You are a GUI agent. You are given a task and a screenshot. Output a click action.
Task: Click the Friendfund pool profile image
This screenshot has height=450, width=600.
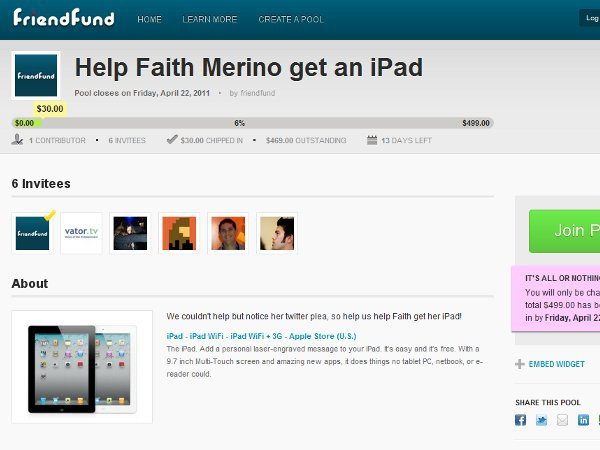pos(36,75)
